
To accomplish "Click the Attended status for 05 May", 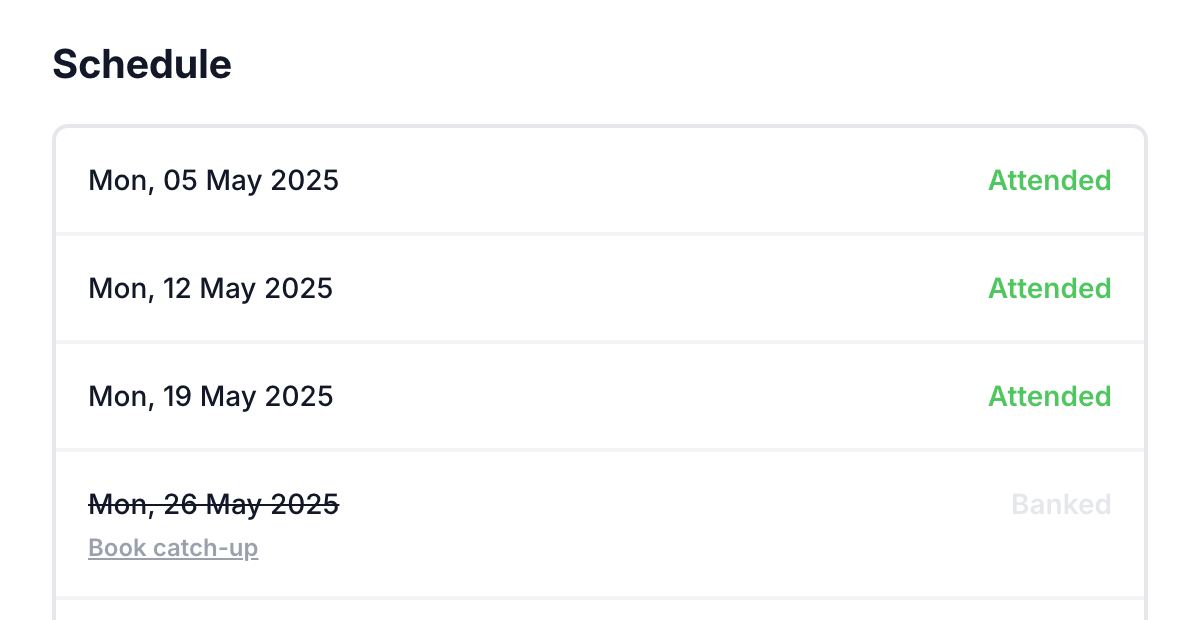I will 1049,181.
